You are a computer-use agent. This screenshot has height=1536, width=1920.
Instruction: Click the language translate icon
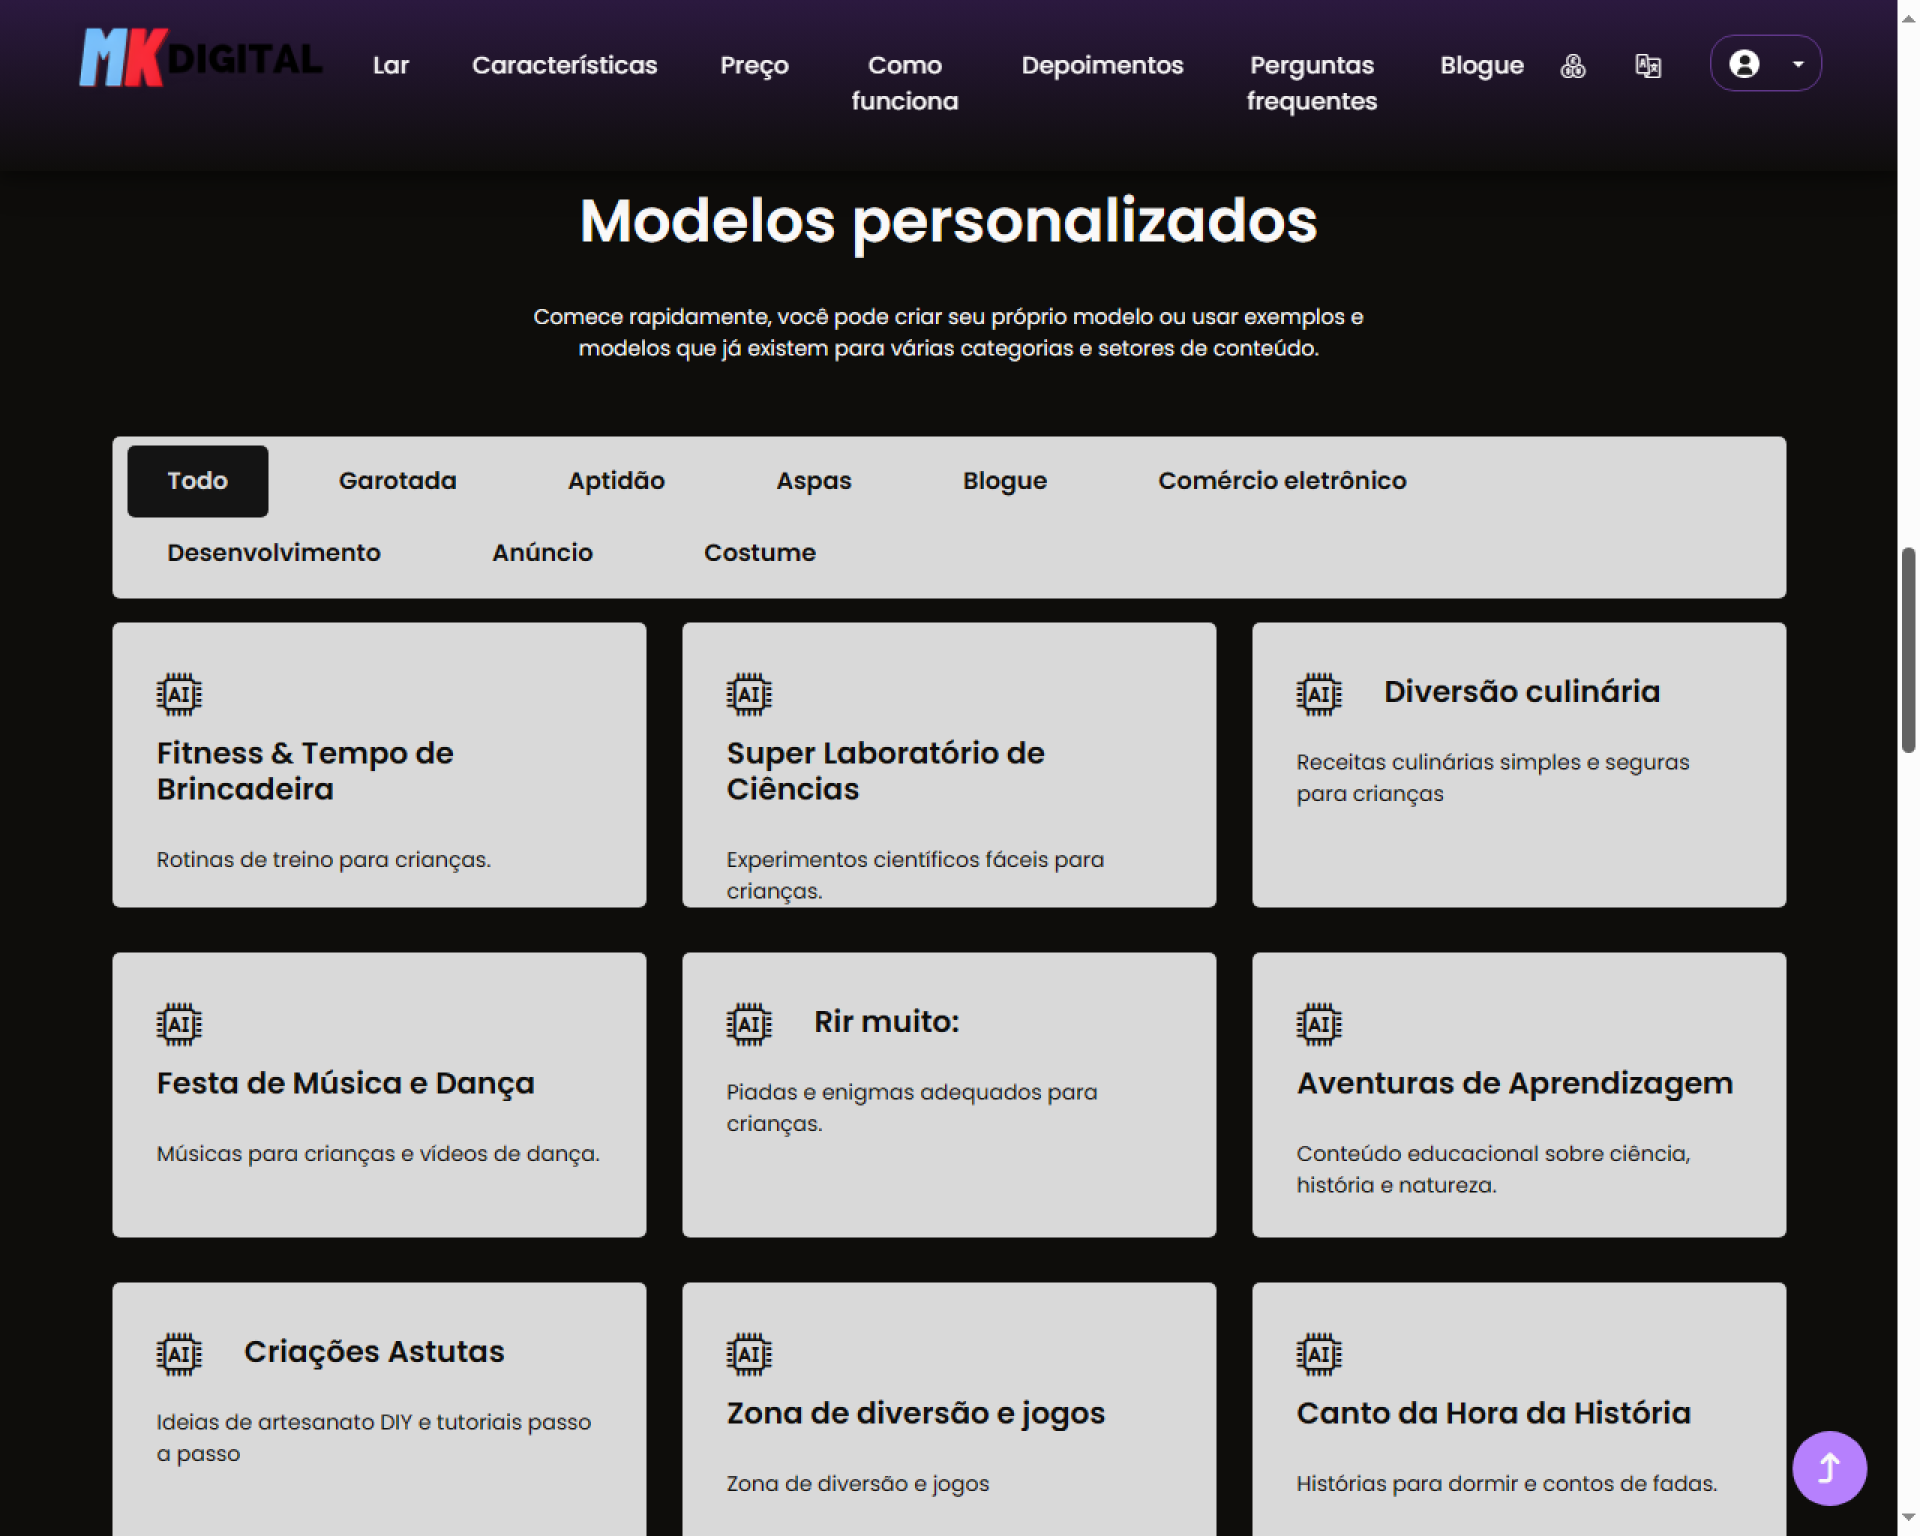point(1648,66)
